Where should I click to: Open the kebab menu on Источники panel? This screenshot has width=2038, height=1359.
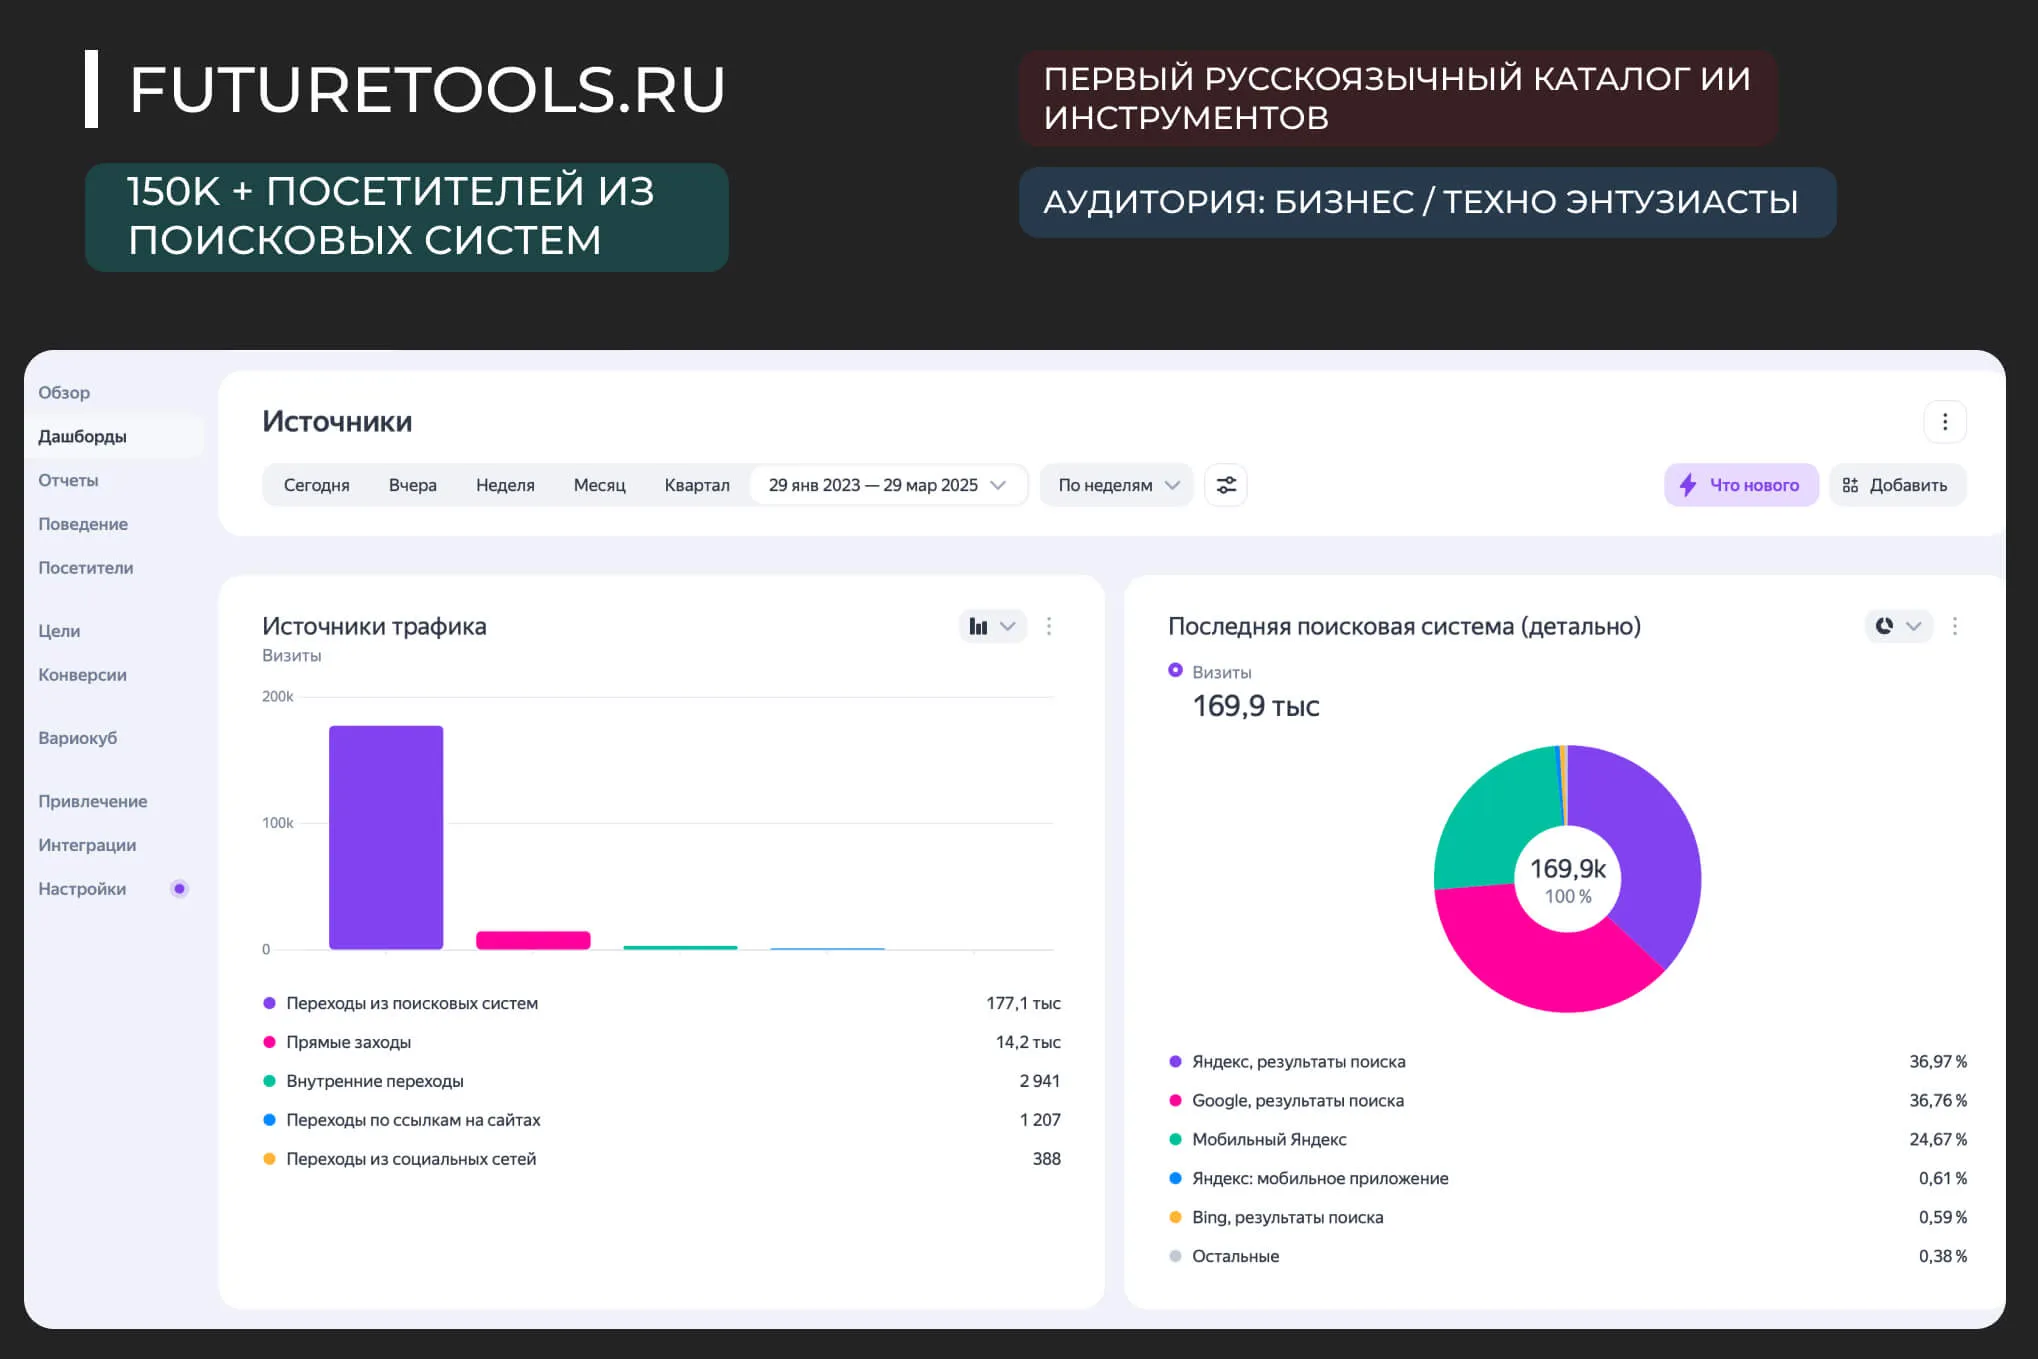point(1945,421)
